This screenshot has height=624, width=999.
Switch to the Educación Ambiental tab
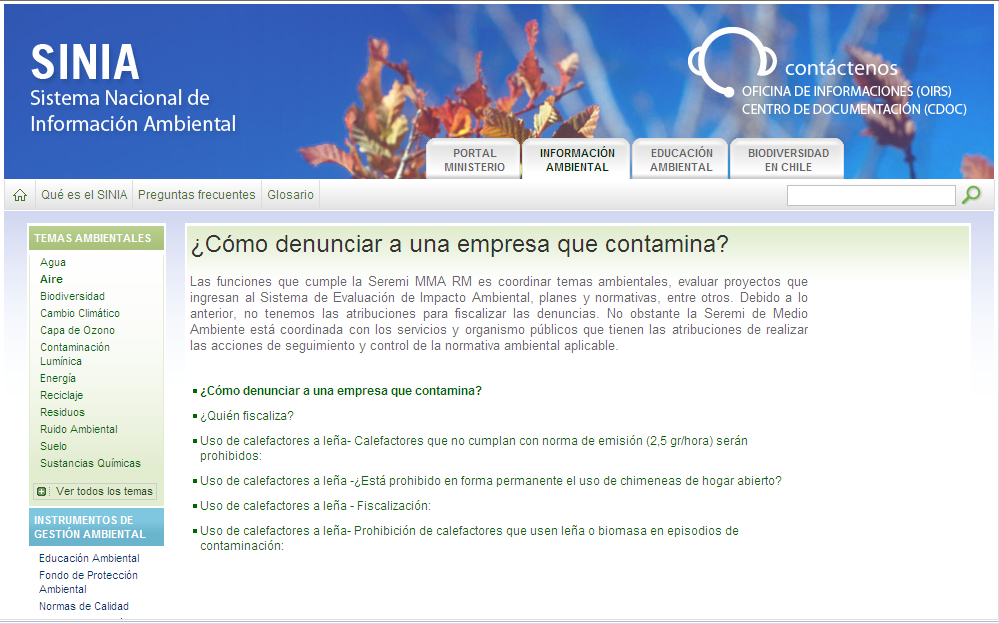pyautogui.click(x=681, y=160)
